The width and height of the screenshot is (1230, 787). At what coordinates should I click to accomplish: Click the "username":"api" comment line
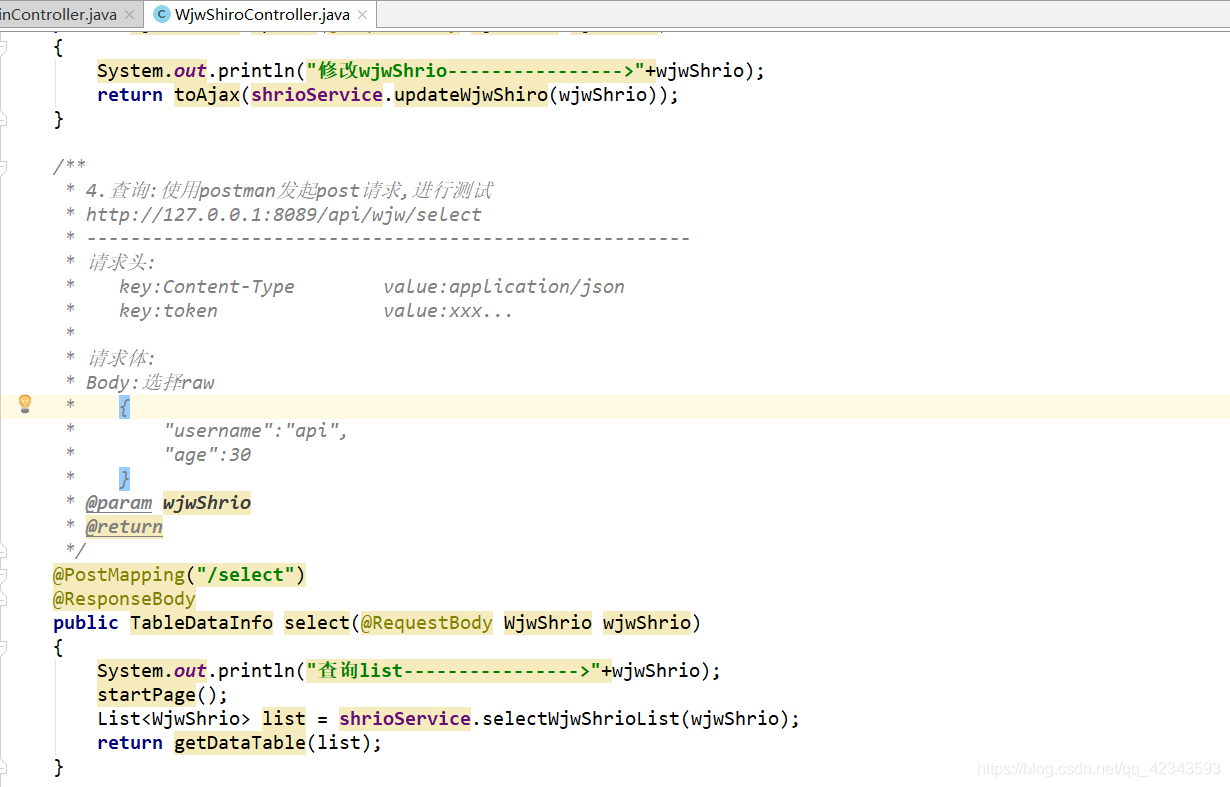256,431
